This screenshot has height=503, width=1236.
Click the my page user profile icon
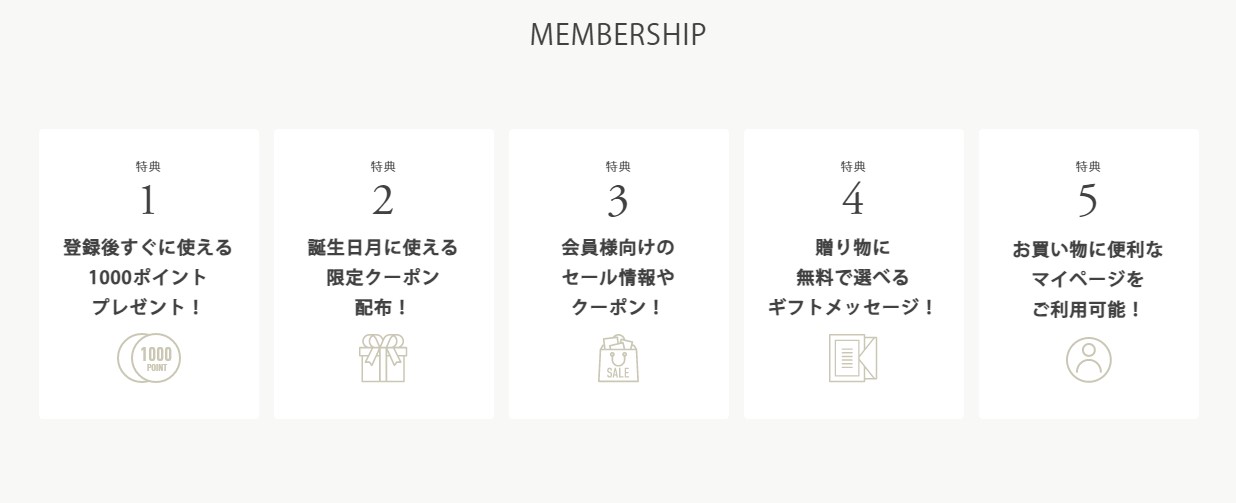tap(1088, 359)
